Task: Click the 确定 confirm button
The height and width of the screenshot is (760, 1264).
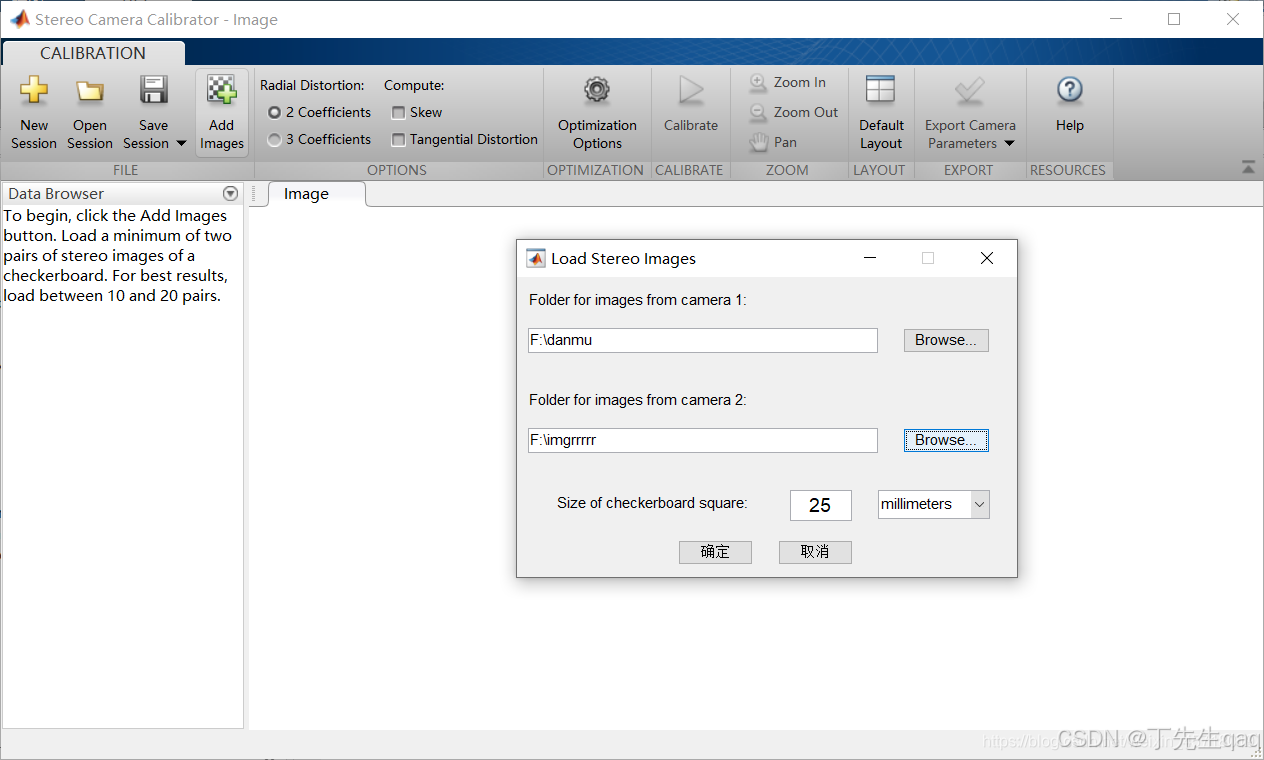Action: tap(715, 552)
